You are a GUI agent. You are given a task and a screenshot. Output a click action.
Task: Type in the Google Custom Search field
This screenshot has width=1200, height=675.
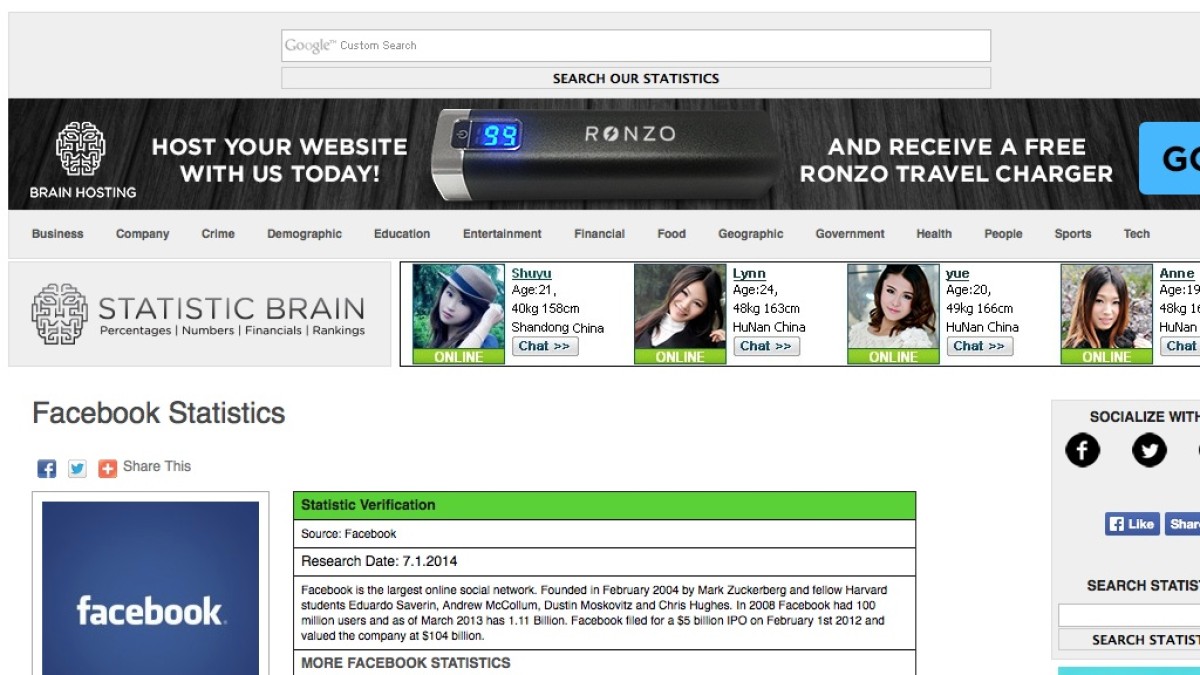click(636, 46)
